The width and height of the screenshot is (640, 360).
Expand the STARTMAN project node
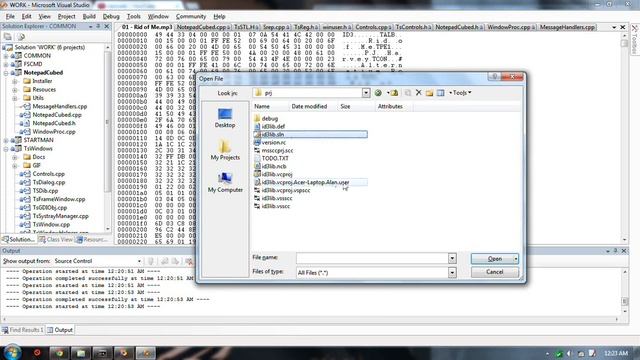click(6, 140)
